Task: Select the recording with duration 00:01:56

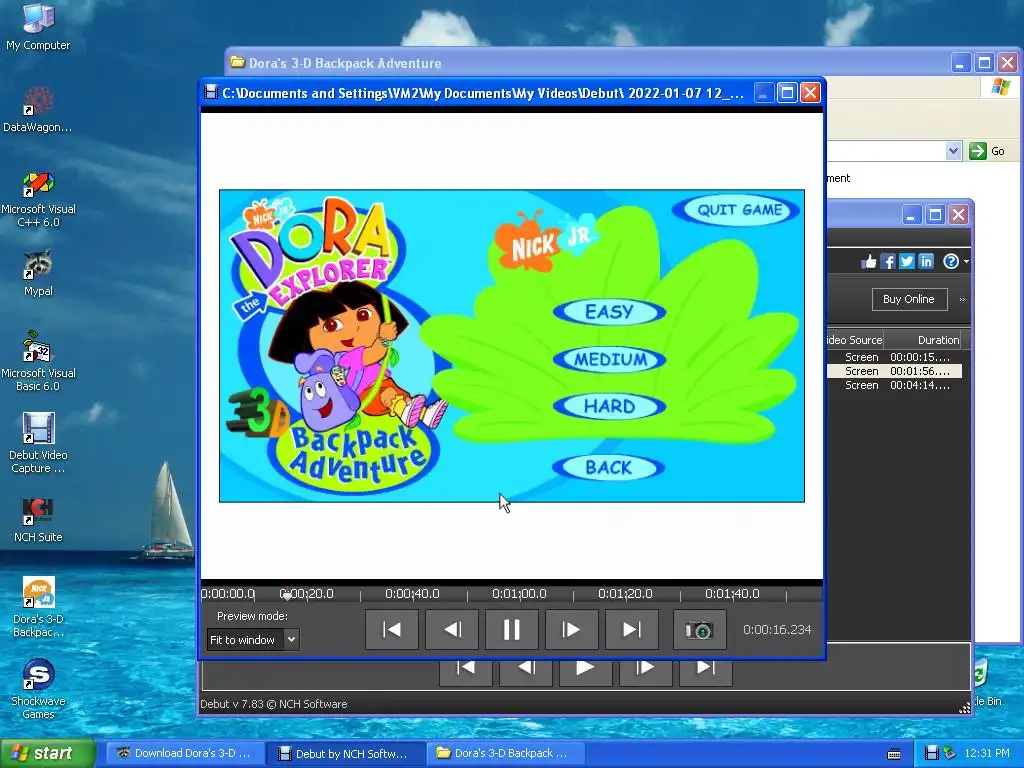Action: (894, 371)
